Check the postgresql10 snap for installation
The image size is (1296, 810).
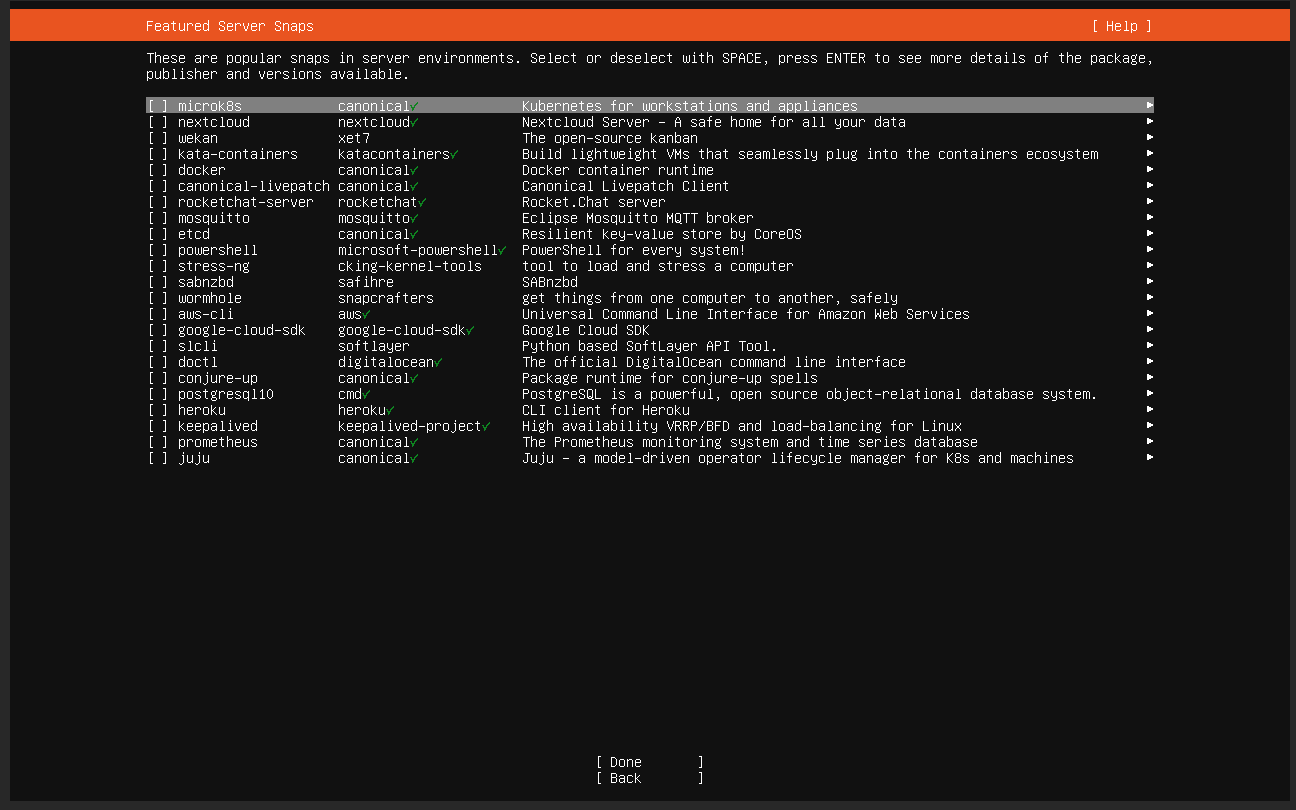click(x=158, y=393)
